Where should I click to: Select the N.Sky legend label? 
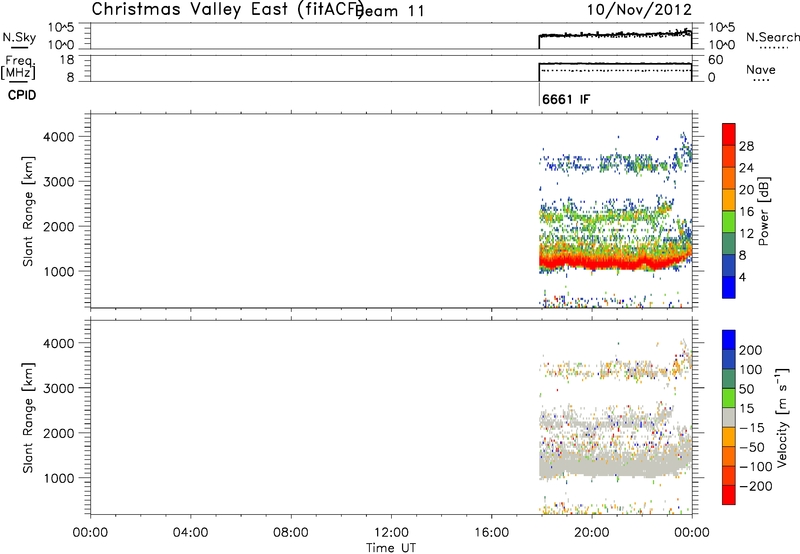click(19, 38)
